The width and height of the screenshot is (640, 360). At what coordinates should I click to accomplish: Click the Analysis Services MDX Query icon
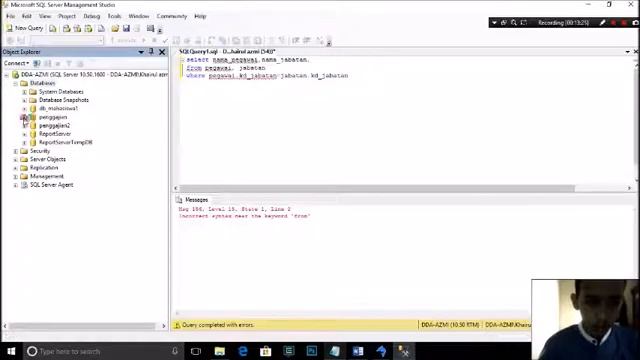66,29
